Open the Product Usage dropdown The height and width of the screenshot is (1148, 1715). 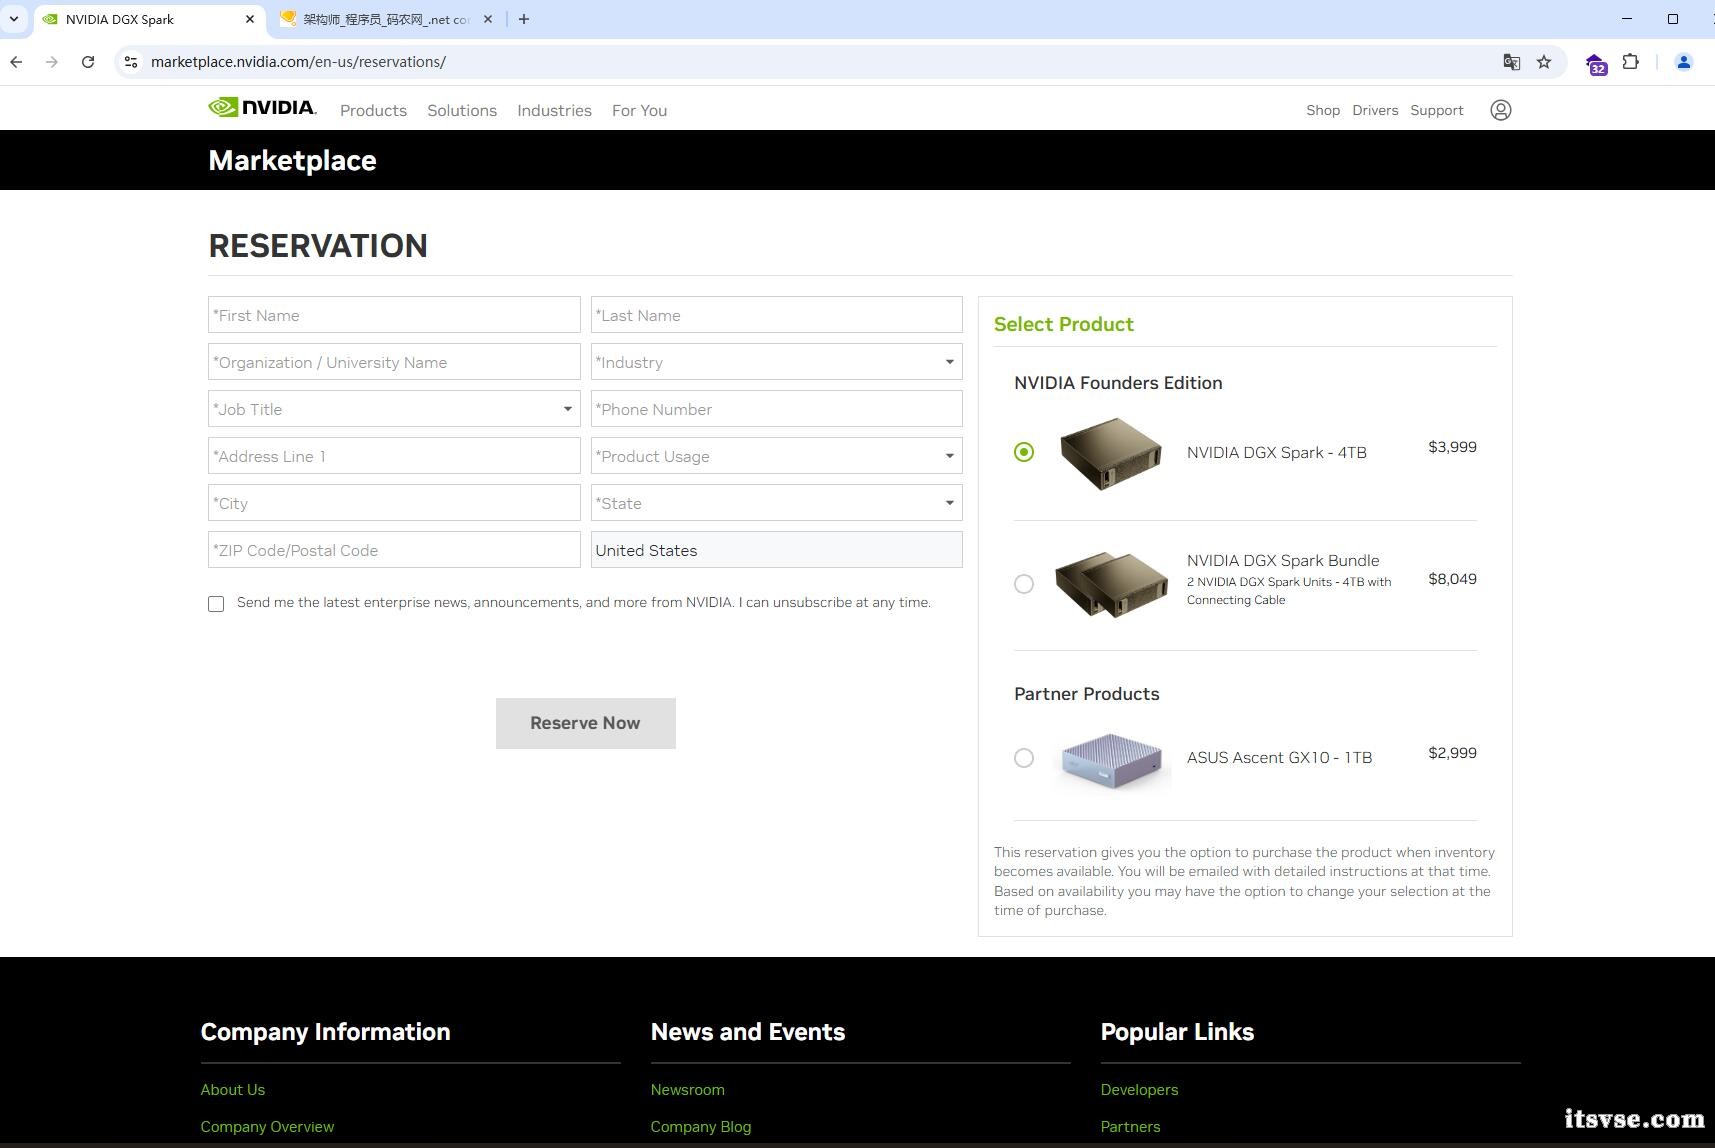(776, 456)
